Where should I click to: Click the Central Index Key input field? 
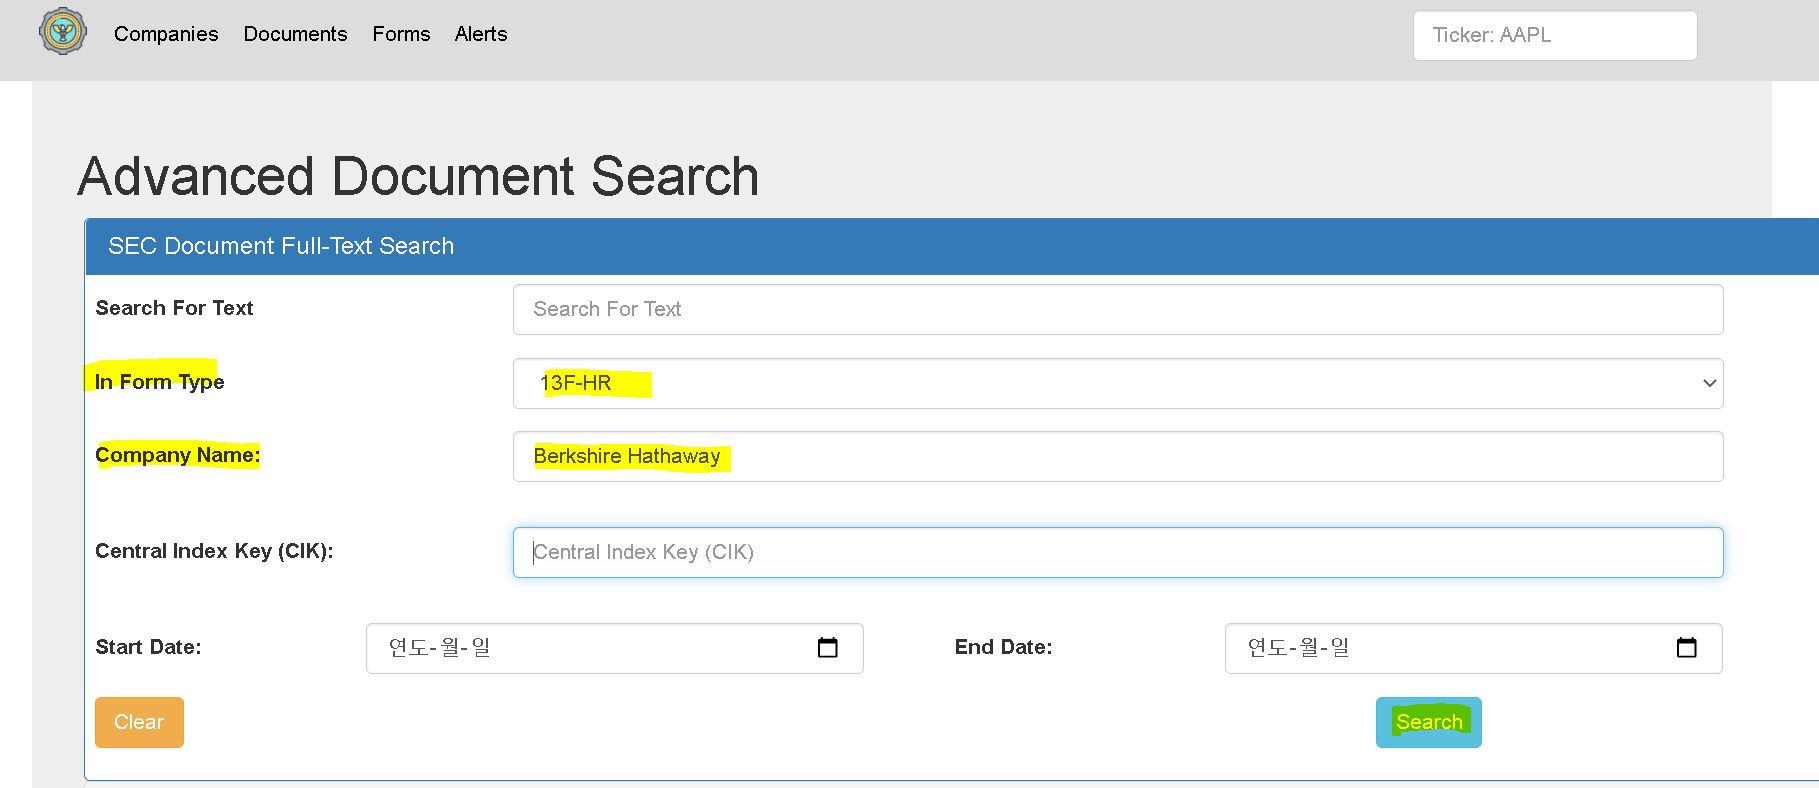[1118, 552]
